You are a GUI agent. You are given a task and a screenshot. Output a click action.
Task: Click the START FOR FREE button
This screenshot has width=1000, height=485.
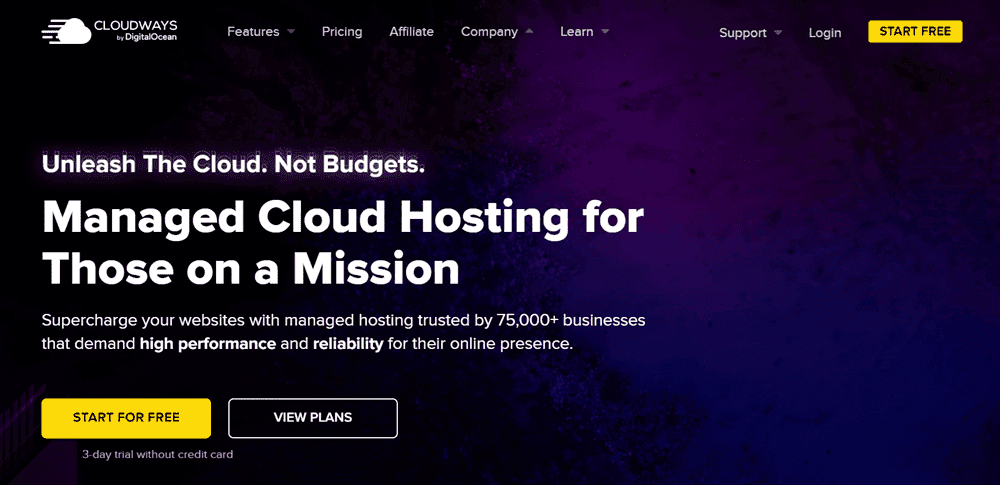126,418
